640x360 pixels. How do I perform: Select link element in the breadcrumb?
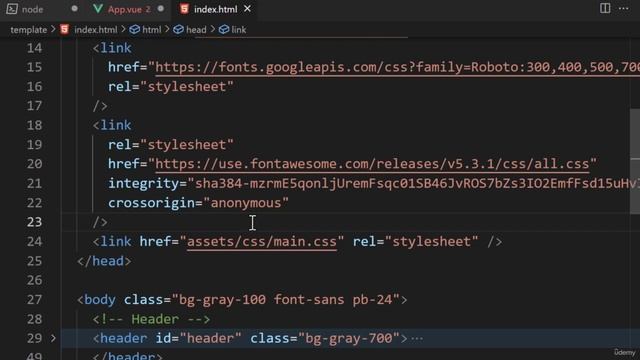tap(239, 30)
